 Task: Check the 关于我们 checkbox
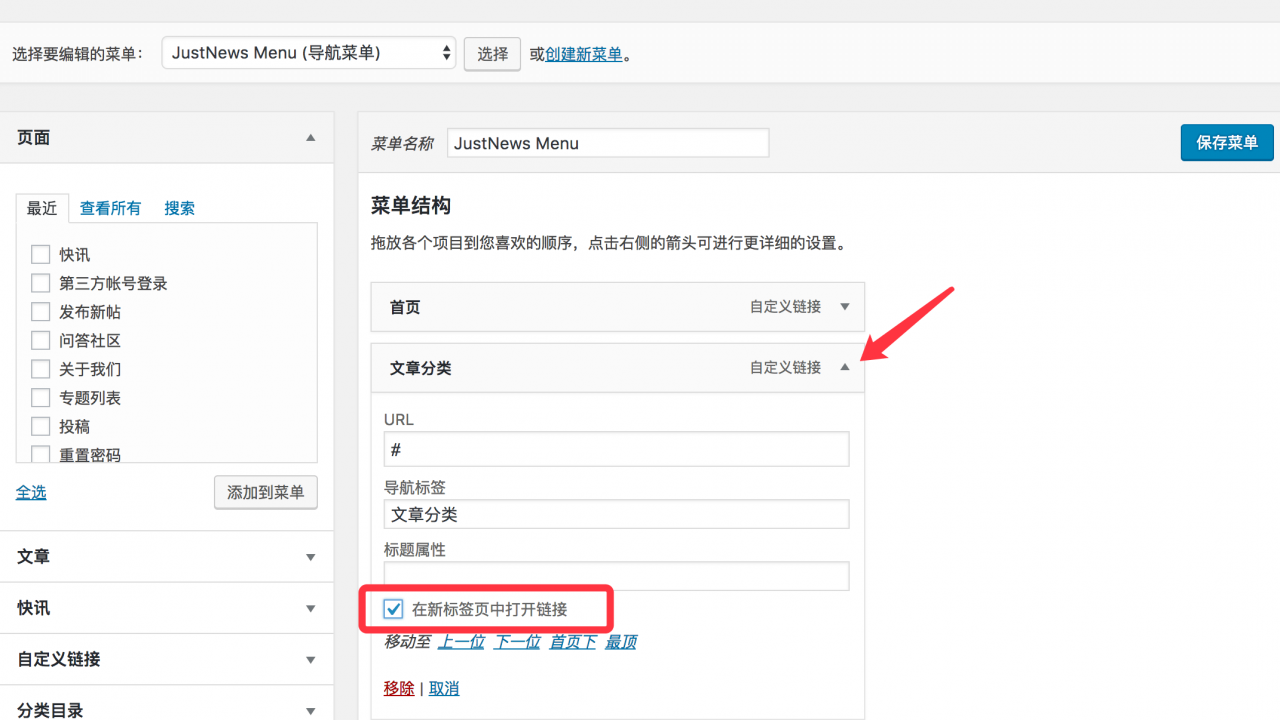pyautogui.click(x=41, y=369)
